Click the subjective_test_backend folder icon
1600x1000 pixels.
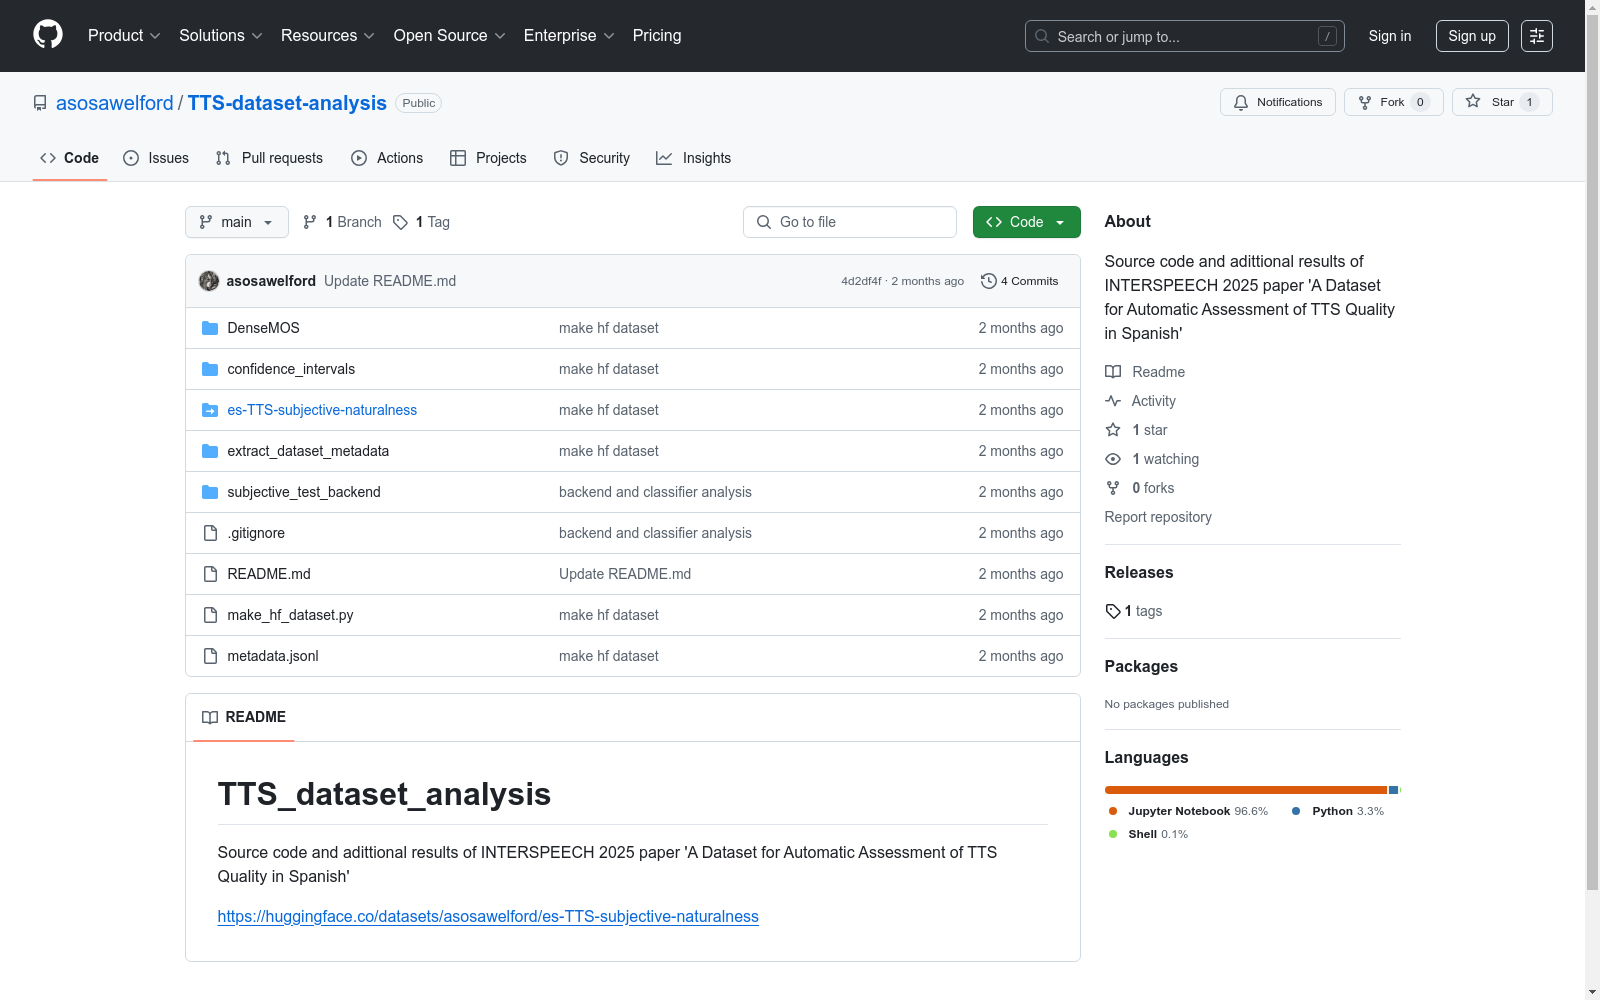pos(210,492)
